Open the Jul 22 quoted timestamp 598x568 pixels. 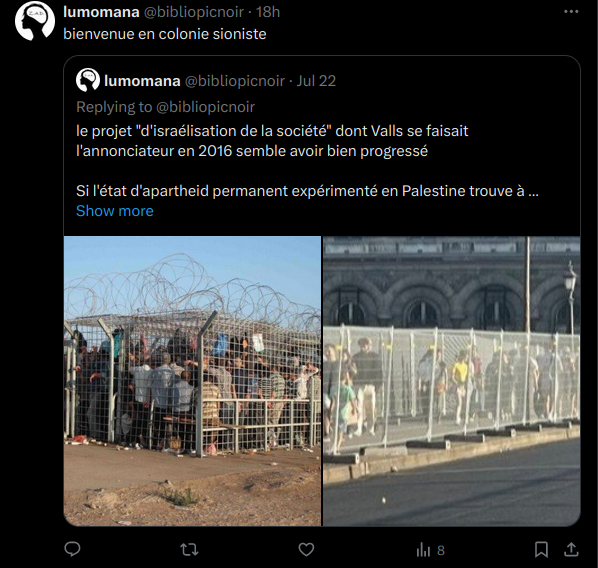316,81
